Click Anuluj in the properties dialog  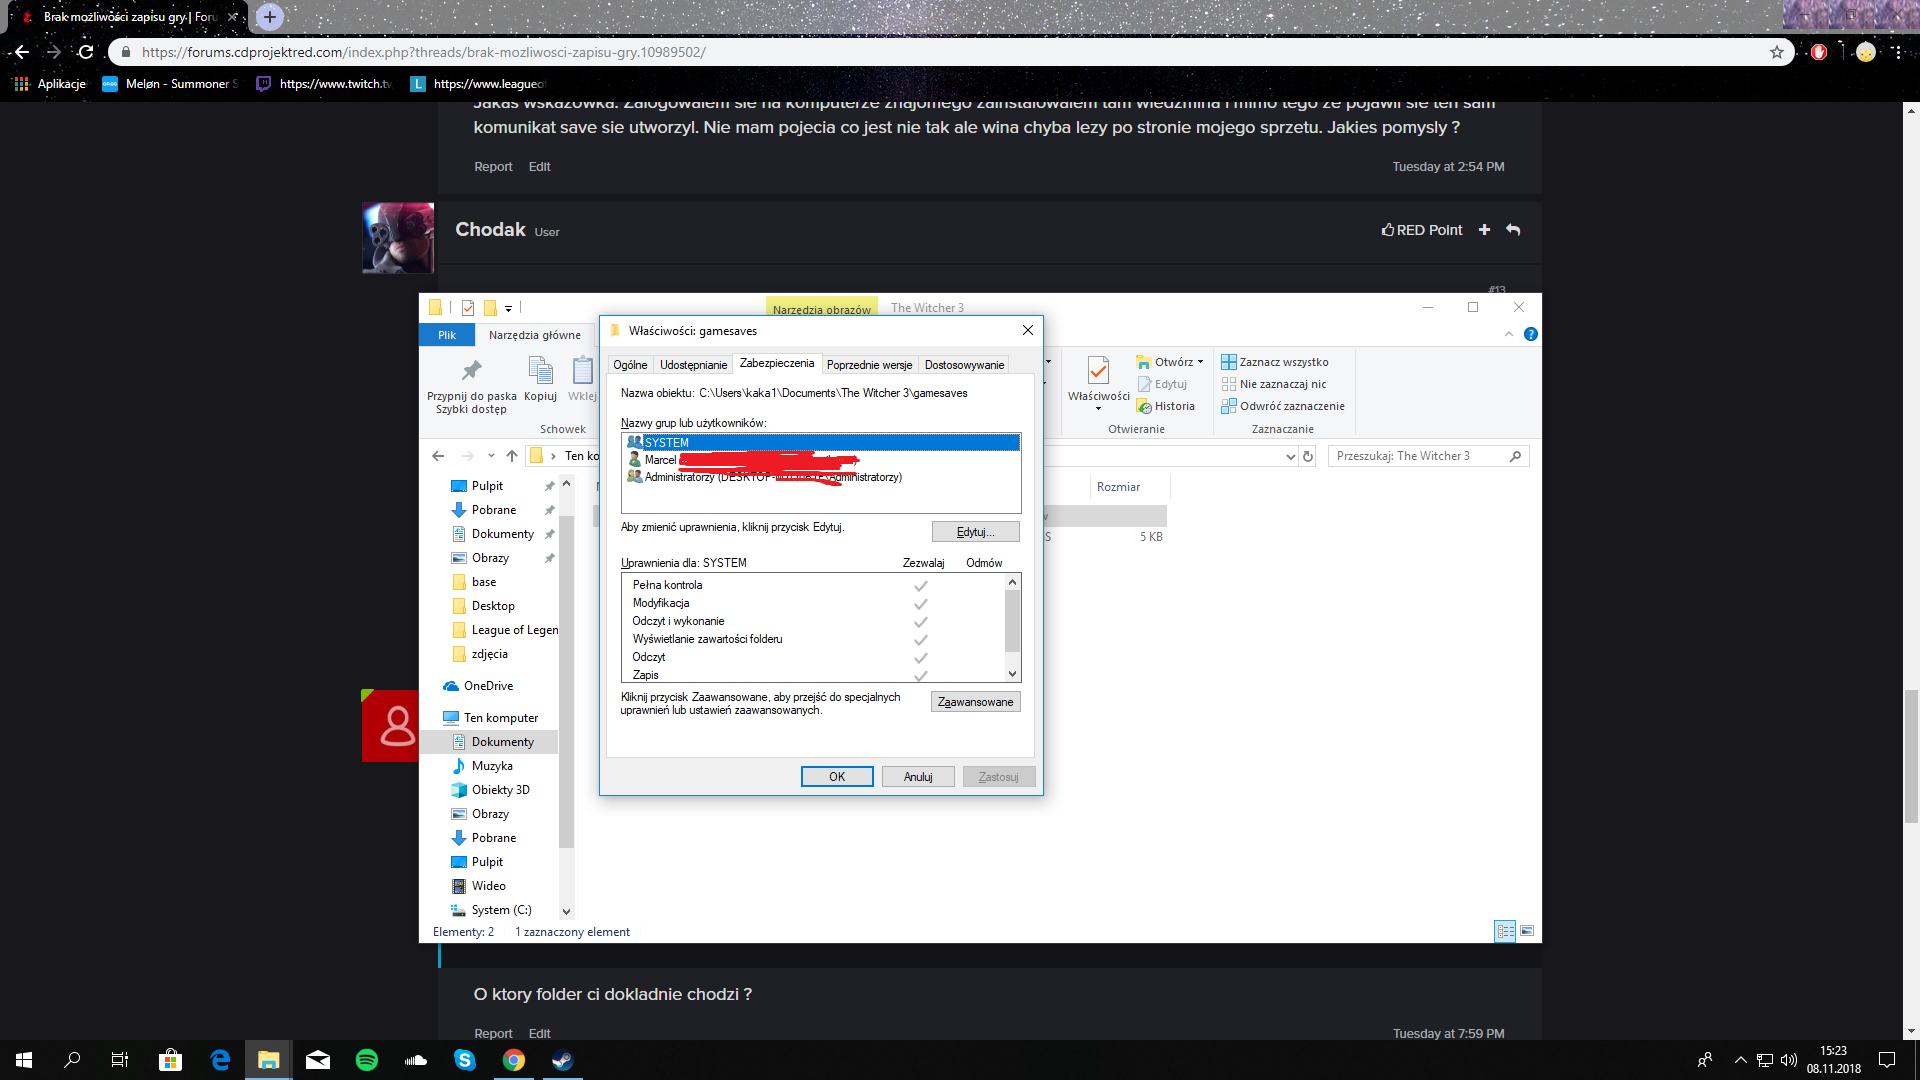pos(918,777)
